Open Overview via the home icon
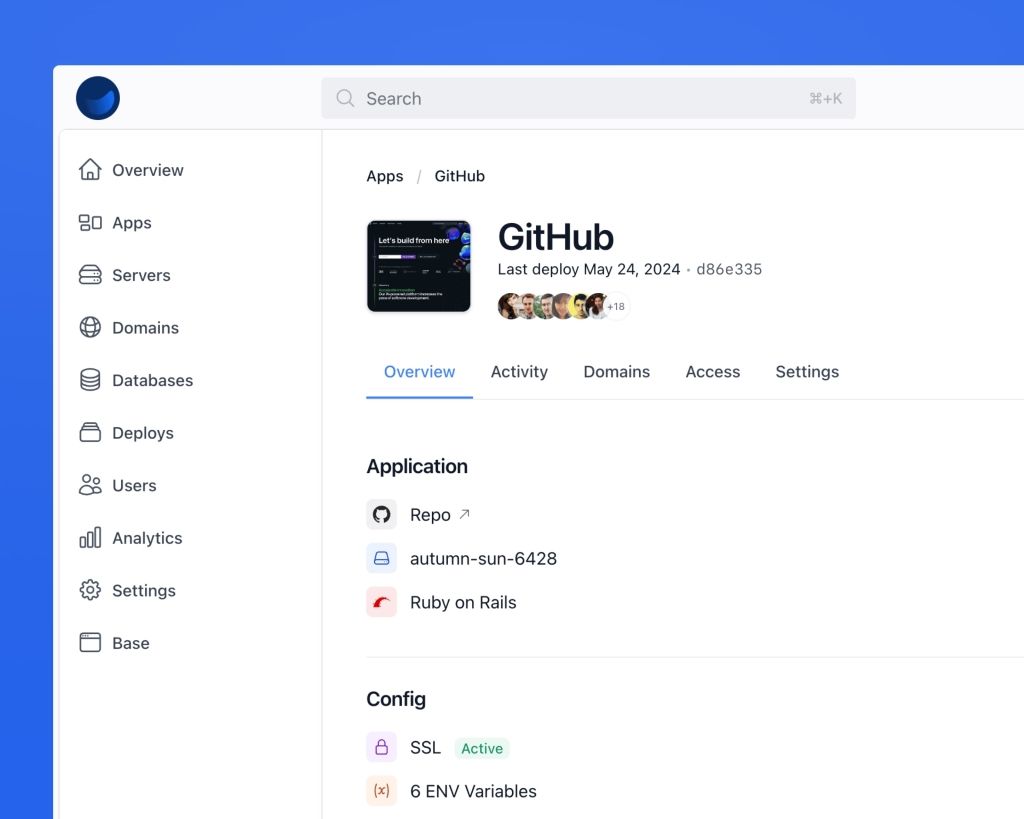 pos(90,170)
